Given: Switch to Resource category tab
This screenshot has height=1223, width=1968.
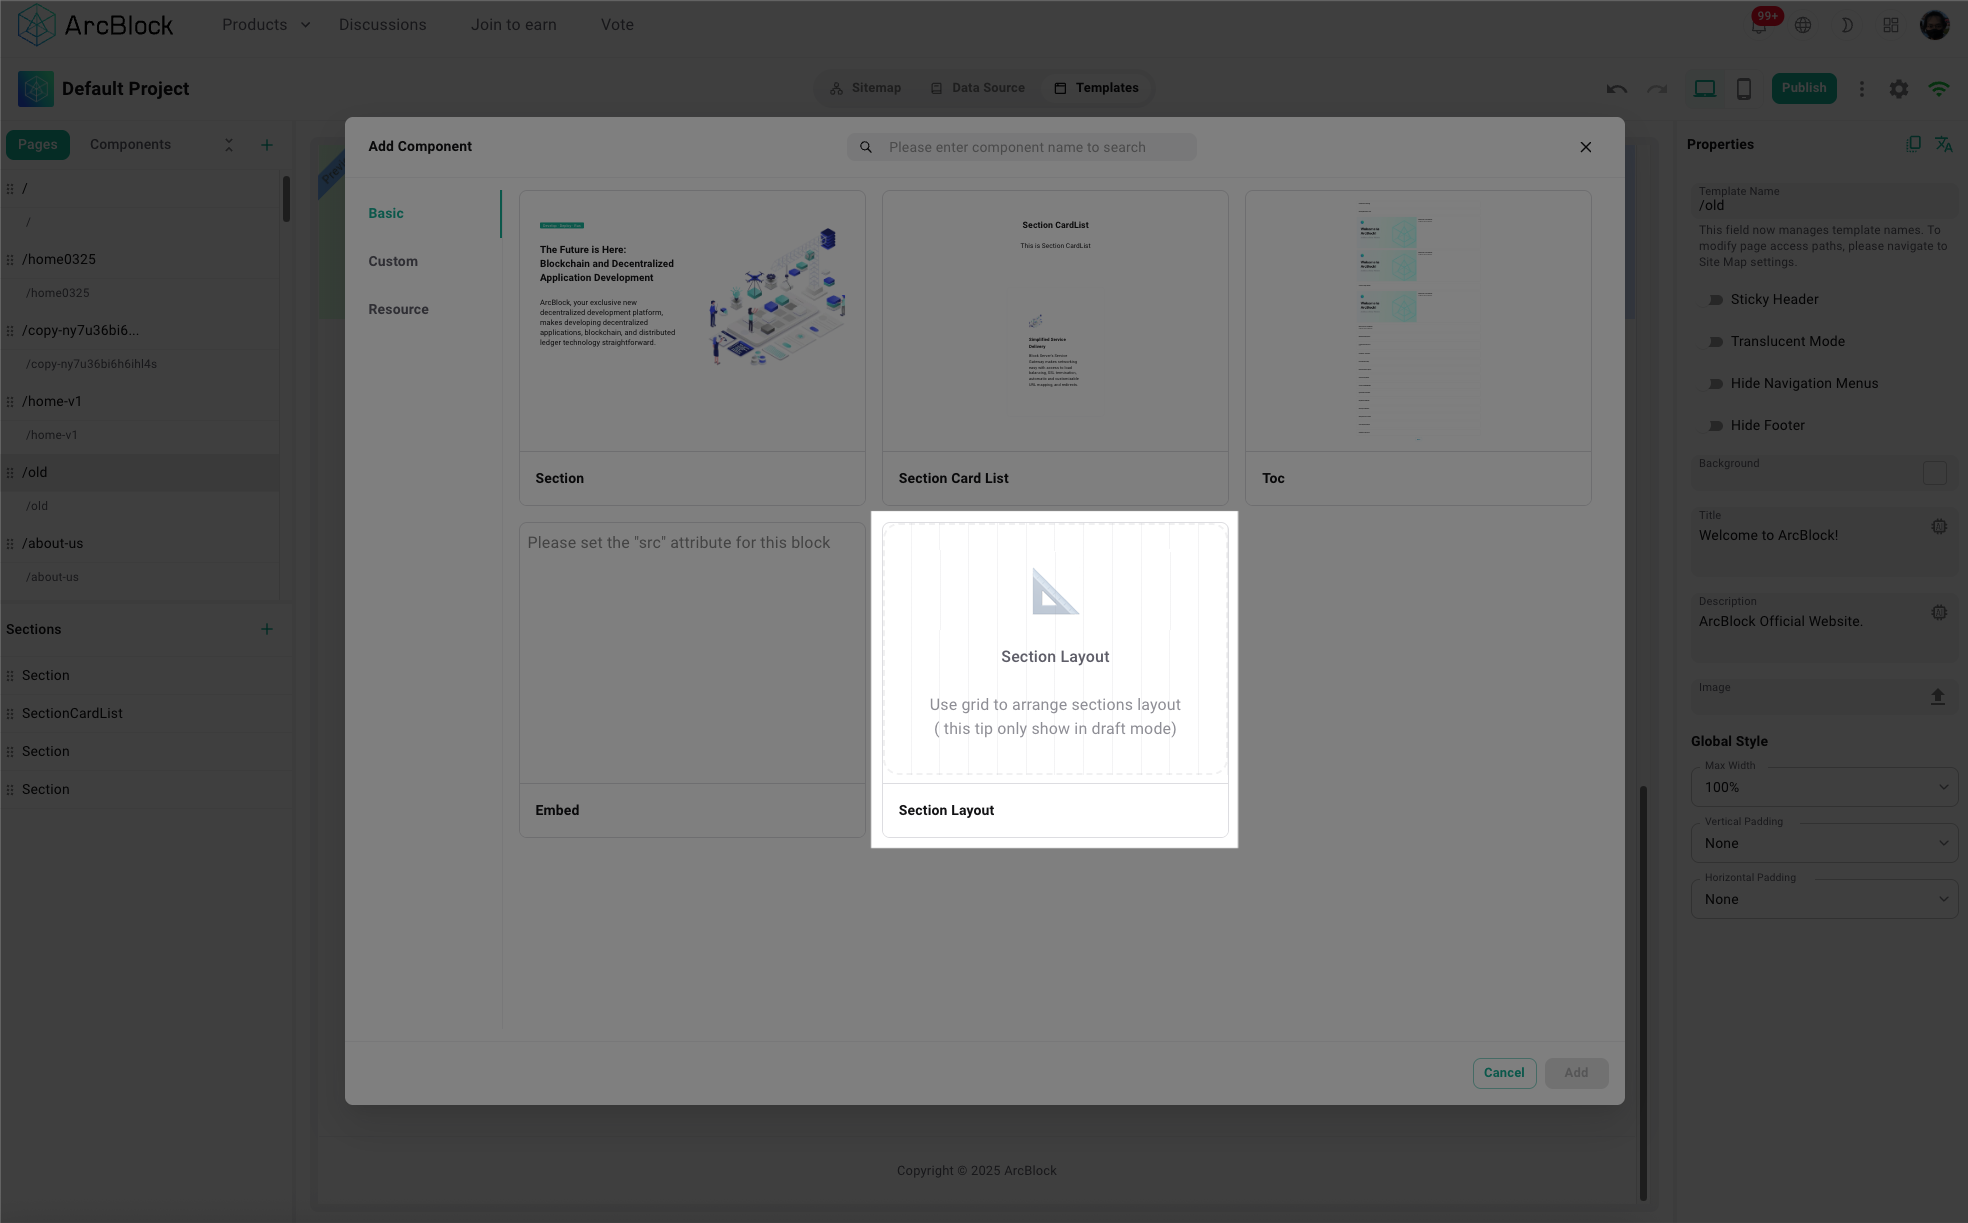Looking at the screenshot, I should (x=398, y=310).
